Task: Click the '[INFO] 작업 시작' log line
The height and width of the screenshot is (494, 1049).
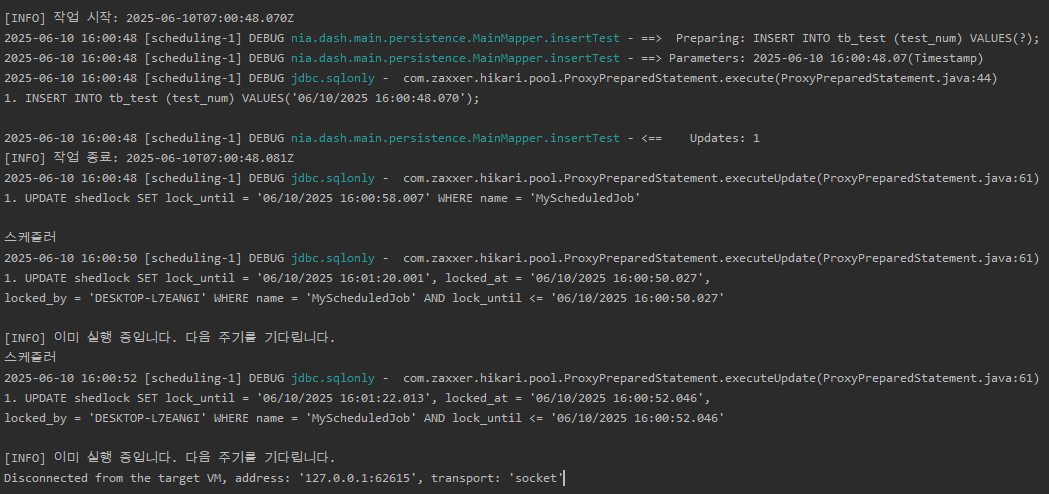Action: click(149, 18)
